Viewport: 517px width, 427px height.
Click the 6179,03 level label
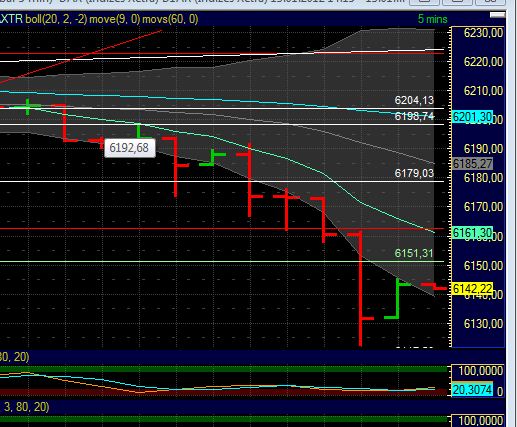pyautogui.click(x=414, y=173)
